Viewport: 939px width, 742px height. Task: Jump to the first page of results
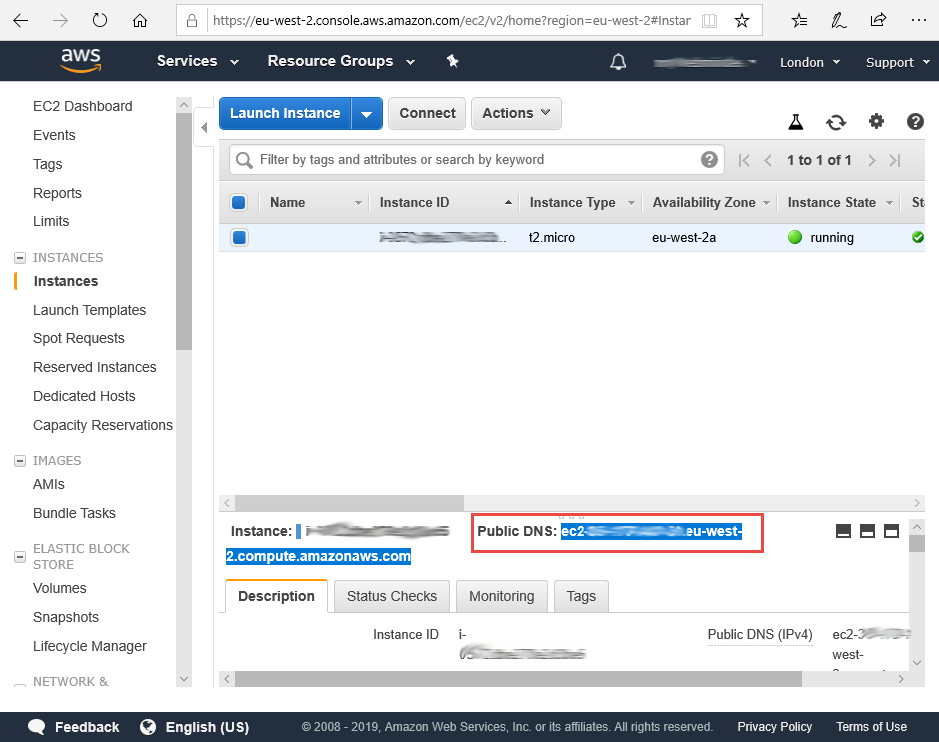coord(744,160)
